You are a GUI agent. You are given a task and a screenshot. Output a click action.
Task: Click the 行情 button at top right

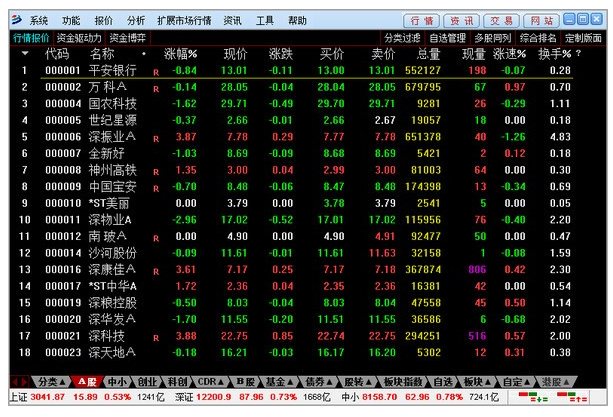tap(421, 20)
